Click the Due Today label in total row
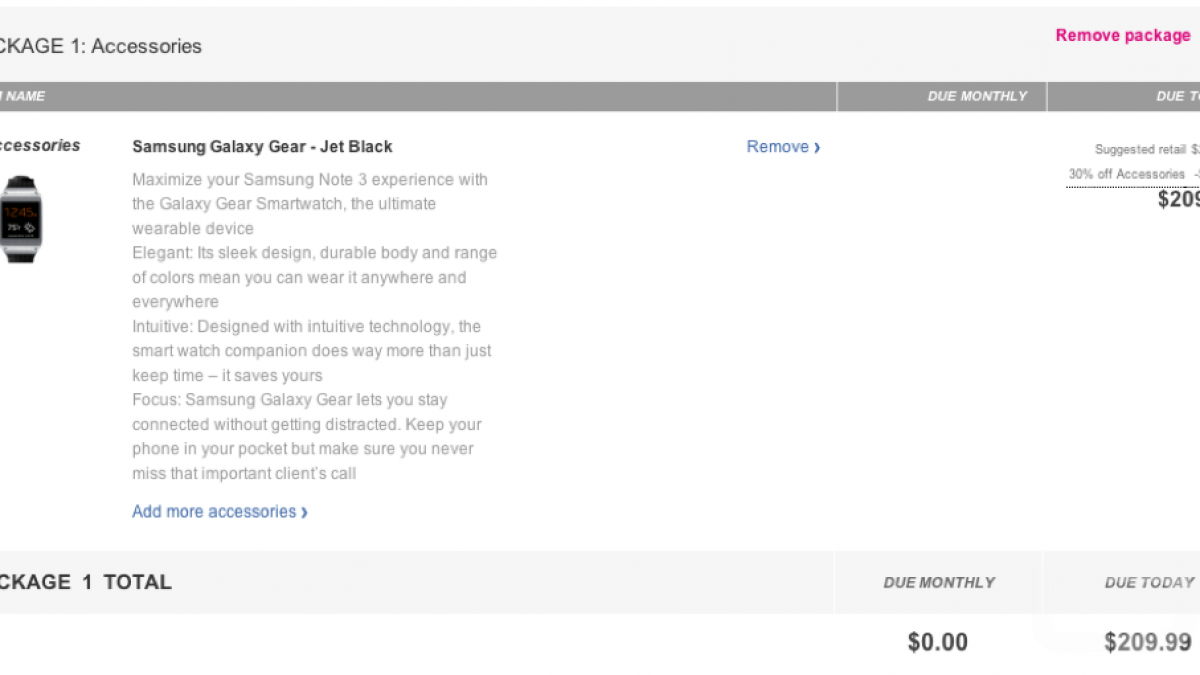 (x=1149, y=582)
